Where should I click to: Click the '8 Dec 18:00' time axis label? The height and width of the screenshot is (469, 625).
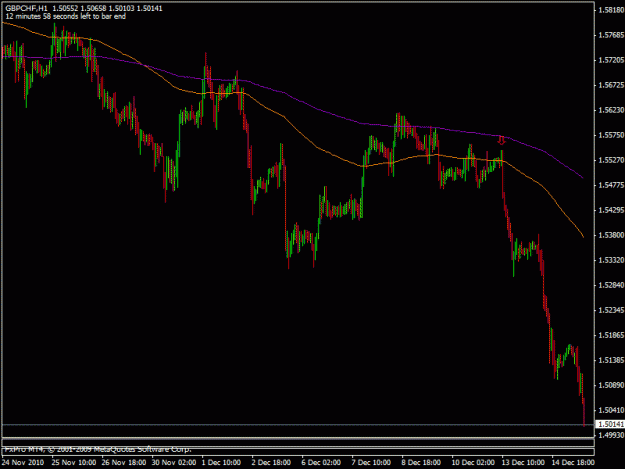tap(421, 462)
